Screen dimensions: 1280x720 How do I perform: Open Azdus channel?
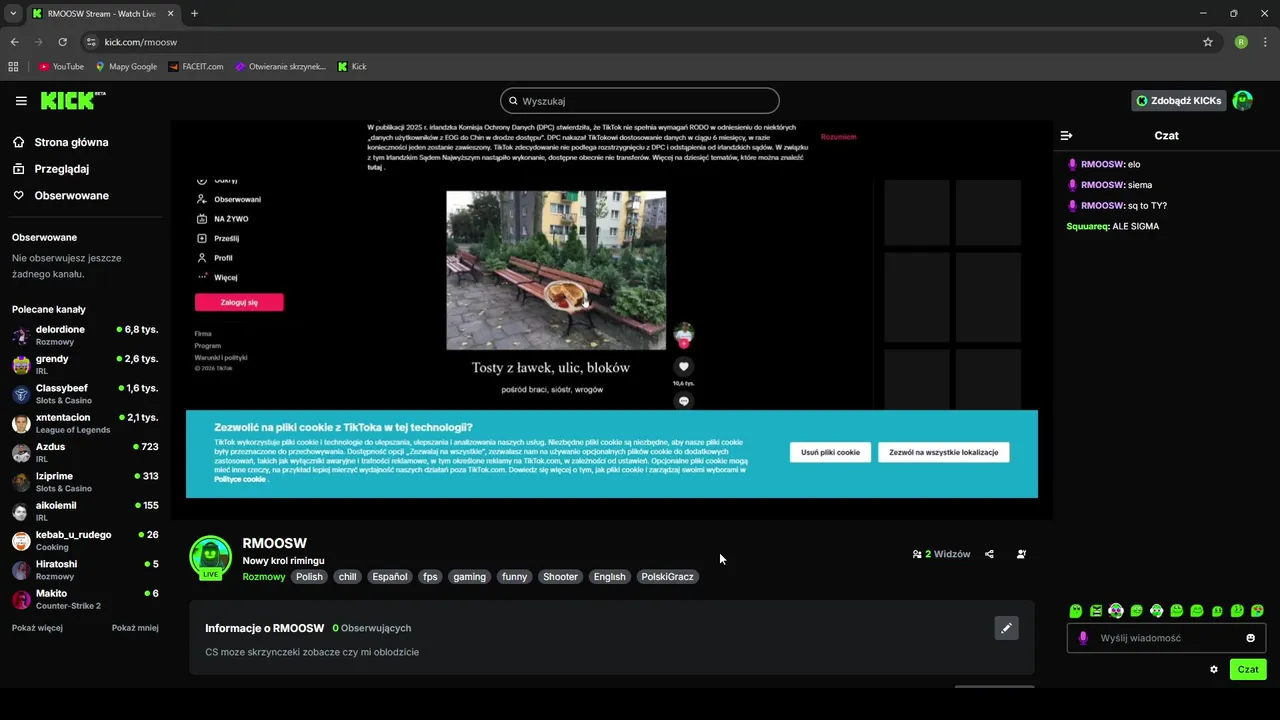coord(85,452)
